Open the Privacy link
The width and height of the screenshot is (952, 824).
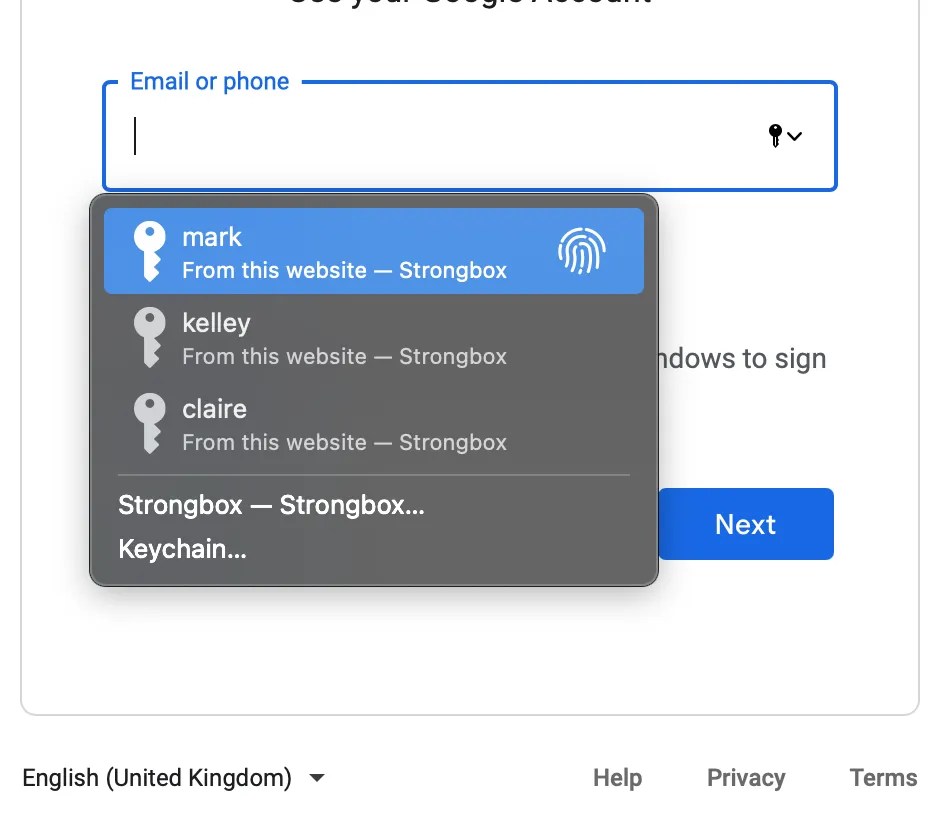point(745,777)
